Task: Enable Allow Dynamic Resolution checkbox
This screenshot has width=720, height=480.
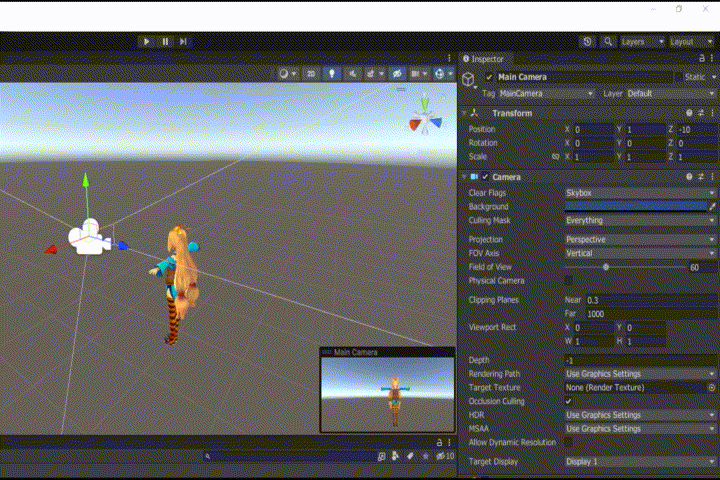Action: click(568, 442)
